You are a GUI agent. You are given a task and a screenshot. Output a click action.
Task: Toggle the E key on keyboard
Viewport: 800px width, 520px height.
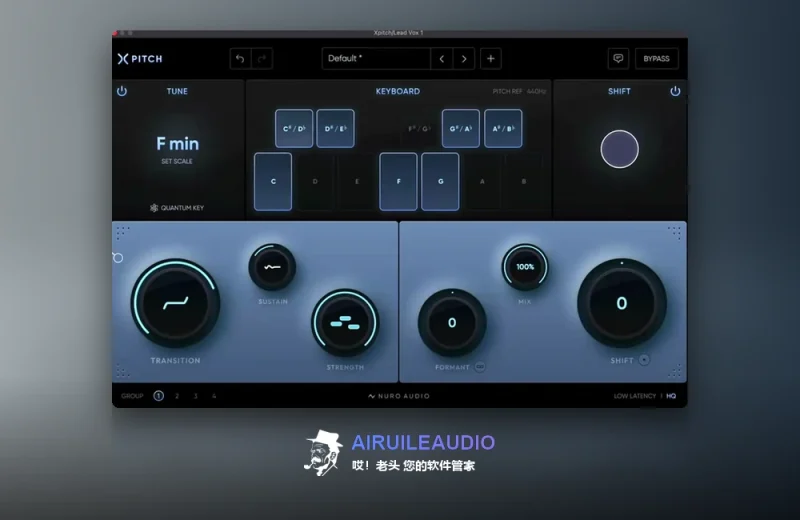coord(357,182)
